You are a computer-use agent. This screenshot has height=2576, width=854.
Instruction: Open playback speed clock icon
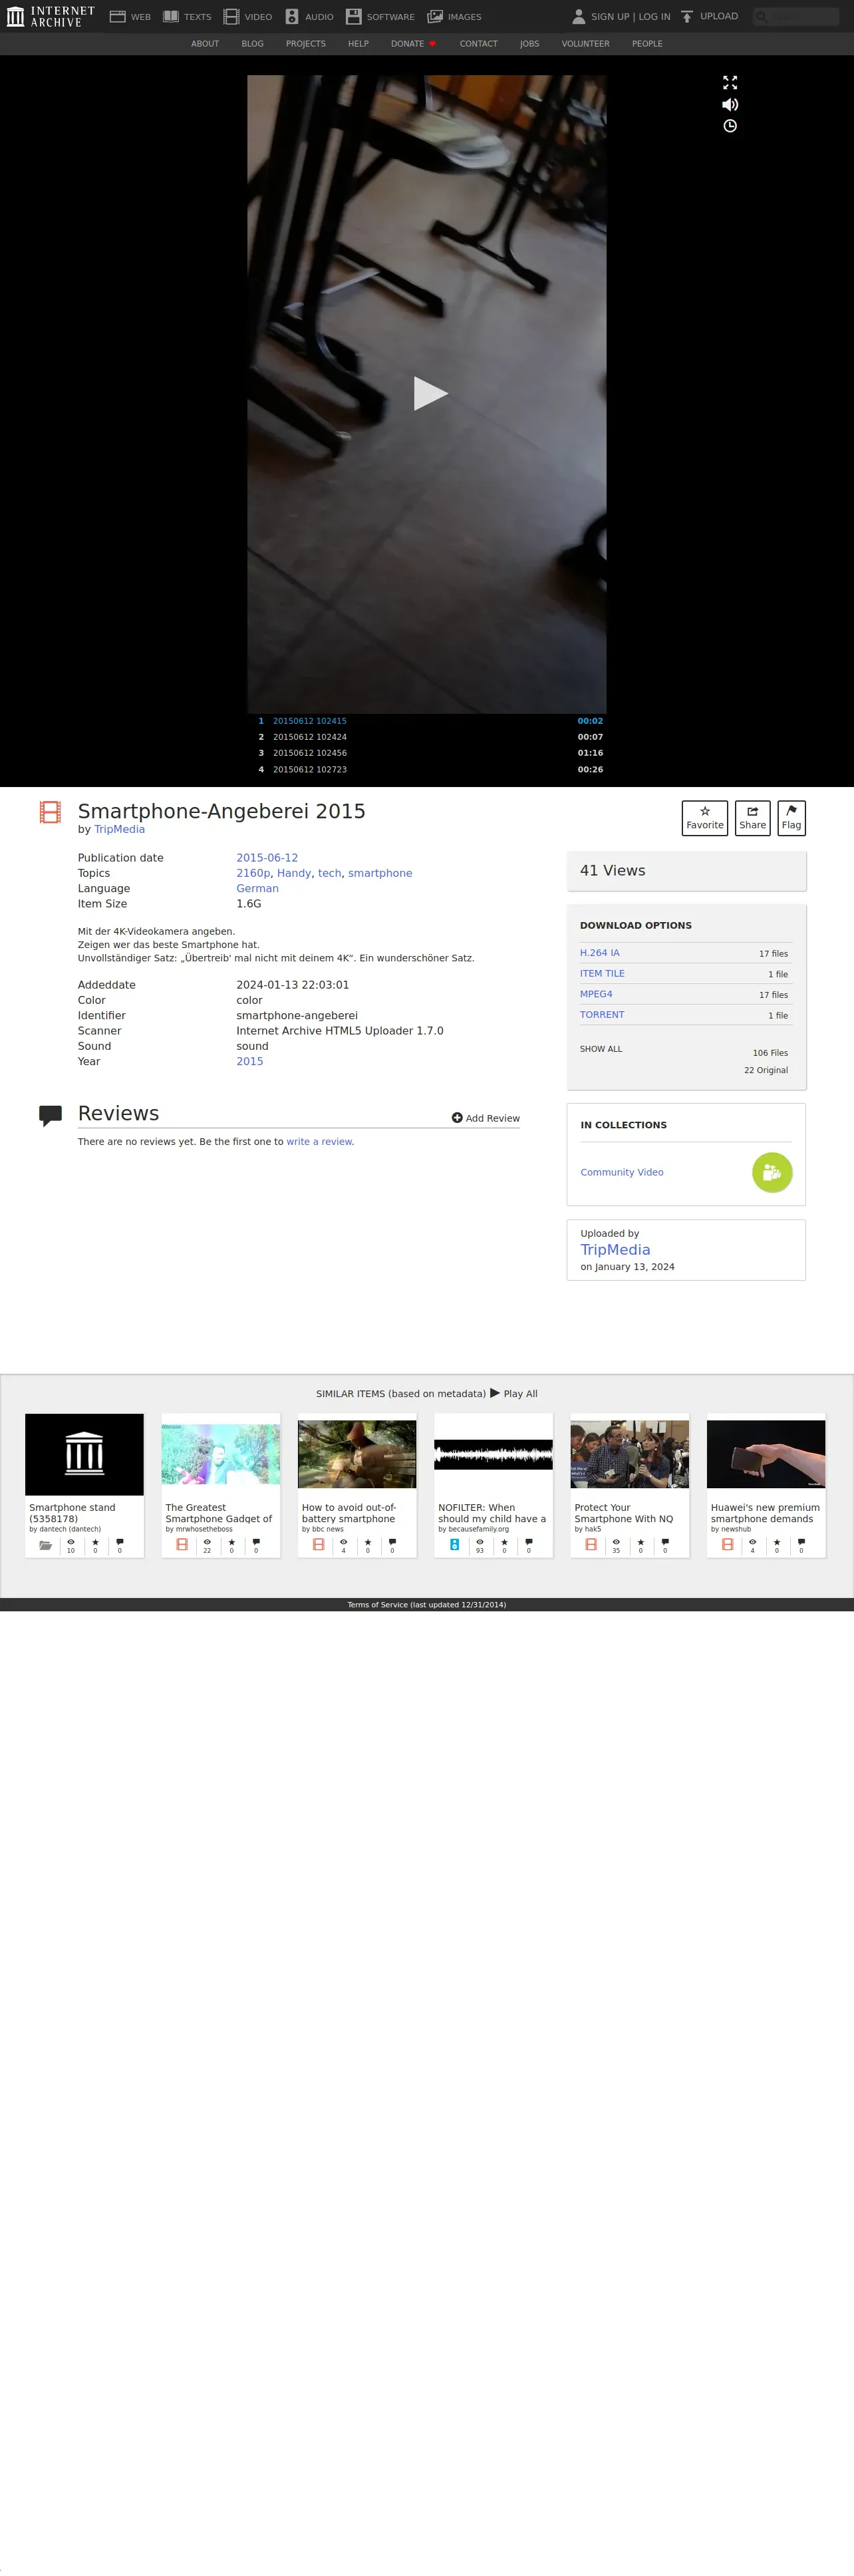pyautogui.click(x=730, y=126)
